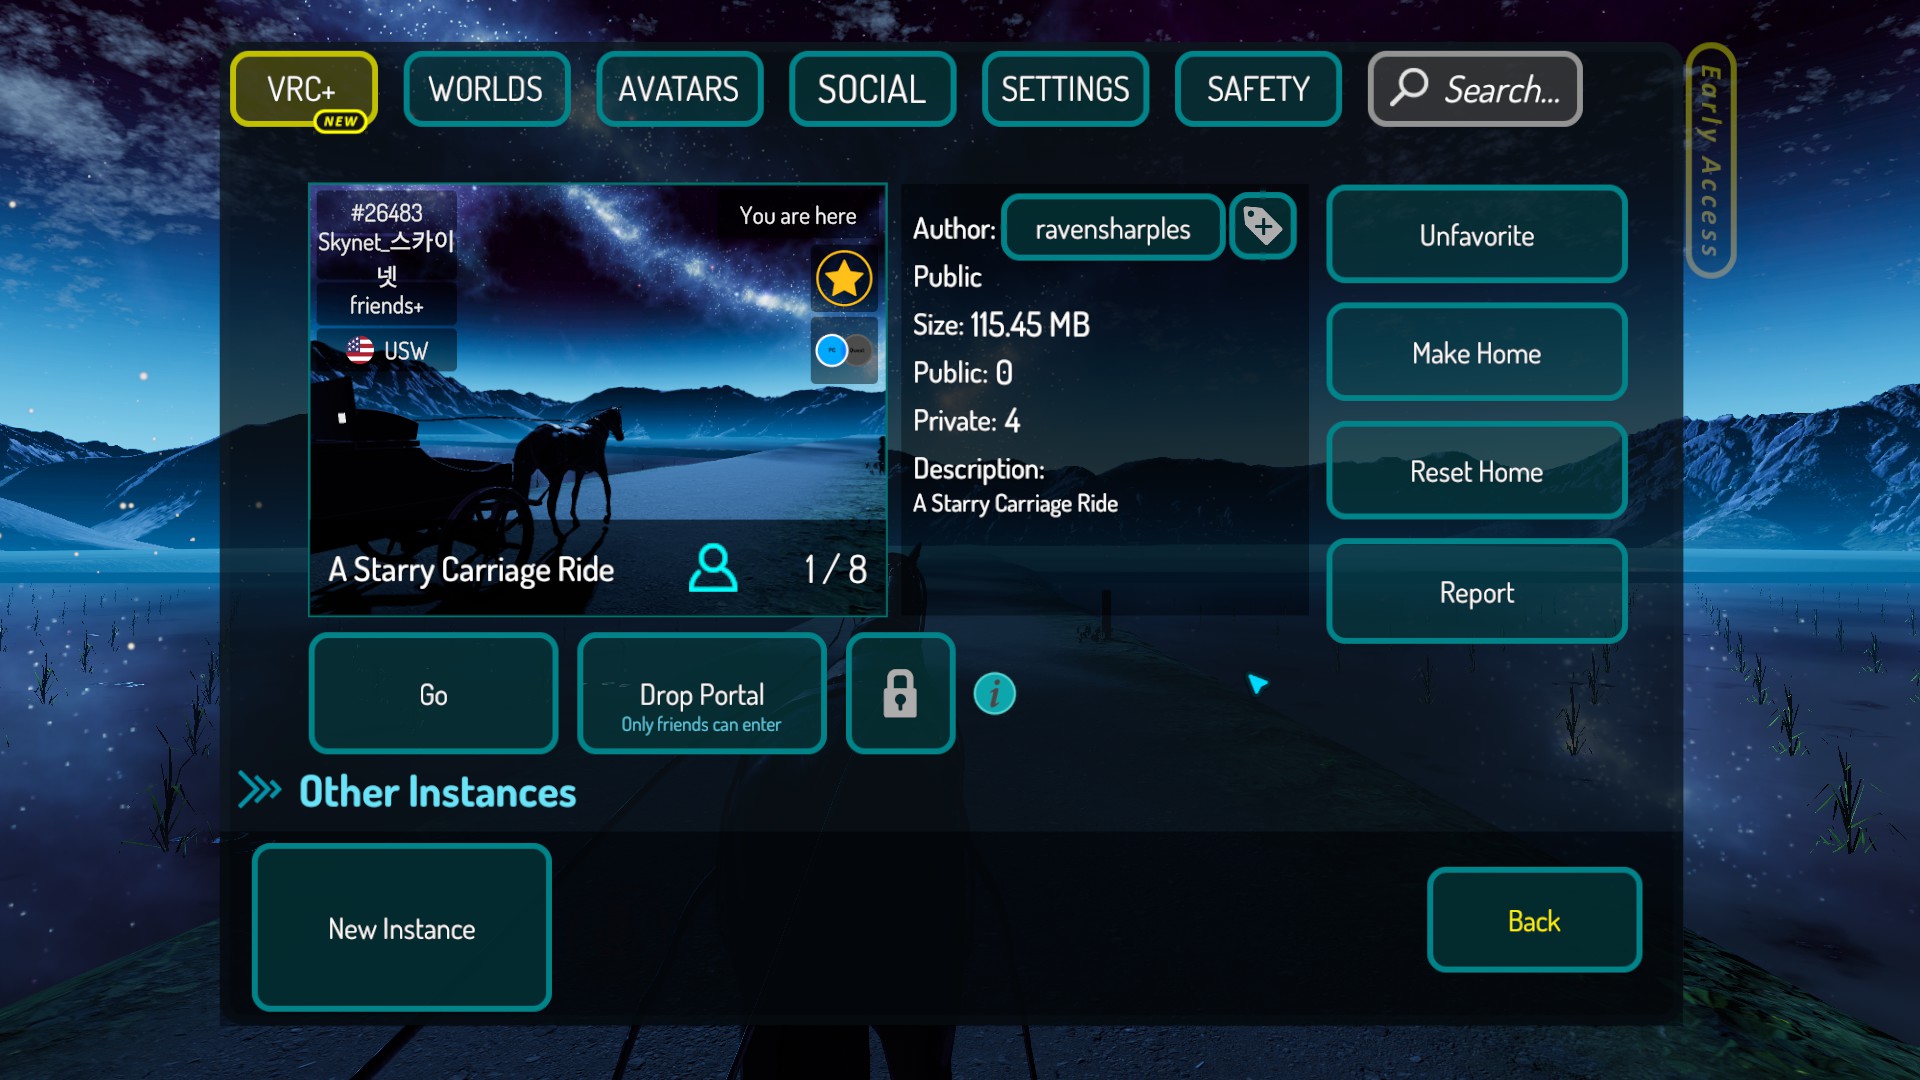Click the NEW badge on VRC+
The height and width of the screenshot is (1080, 1920).
click(x=340, y=121)
